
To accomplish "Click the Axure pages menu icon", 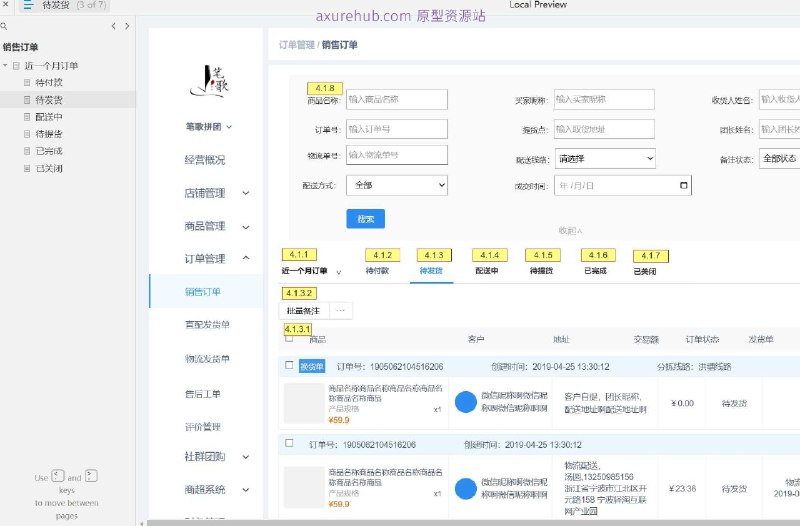I will 28,5.
